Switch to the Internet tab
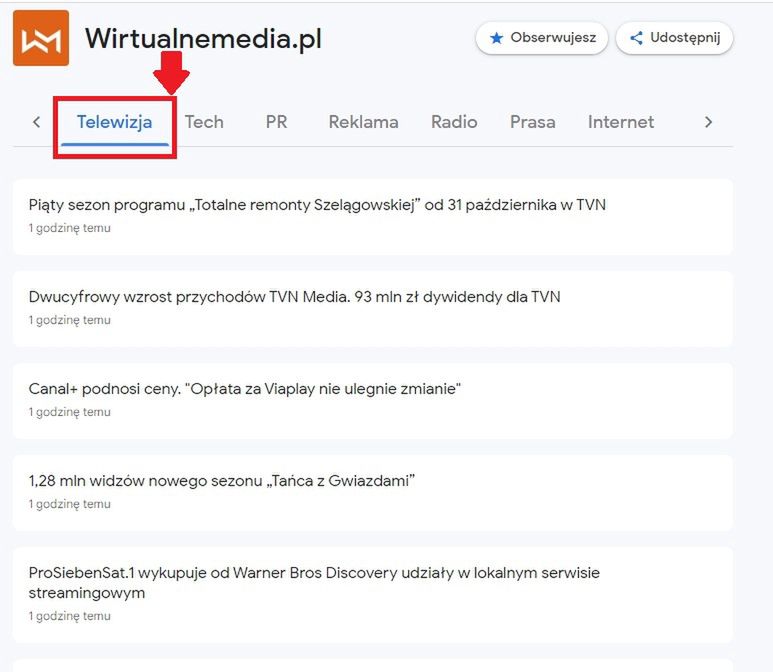The height and width of the screenshot is (672, 773). click(x=621, y=122)
